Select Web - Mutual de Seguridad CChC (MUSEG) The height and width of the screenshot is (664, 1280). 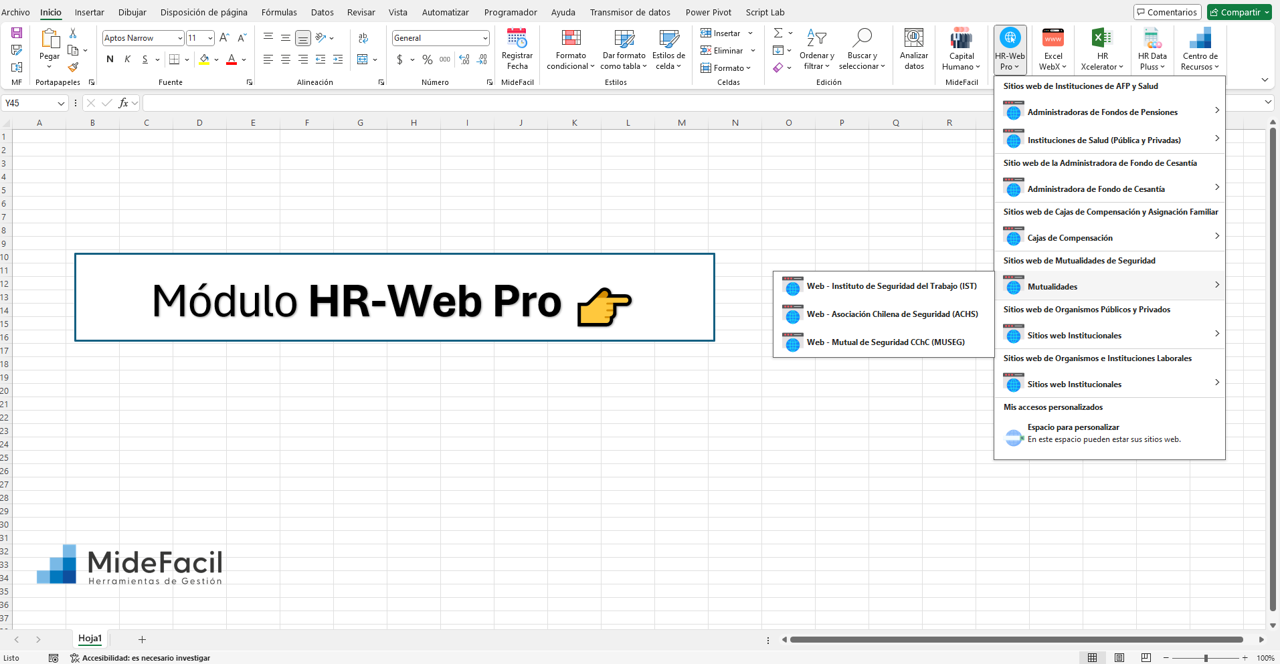tap(884, 343)
